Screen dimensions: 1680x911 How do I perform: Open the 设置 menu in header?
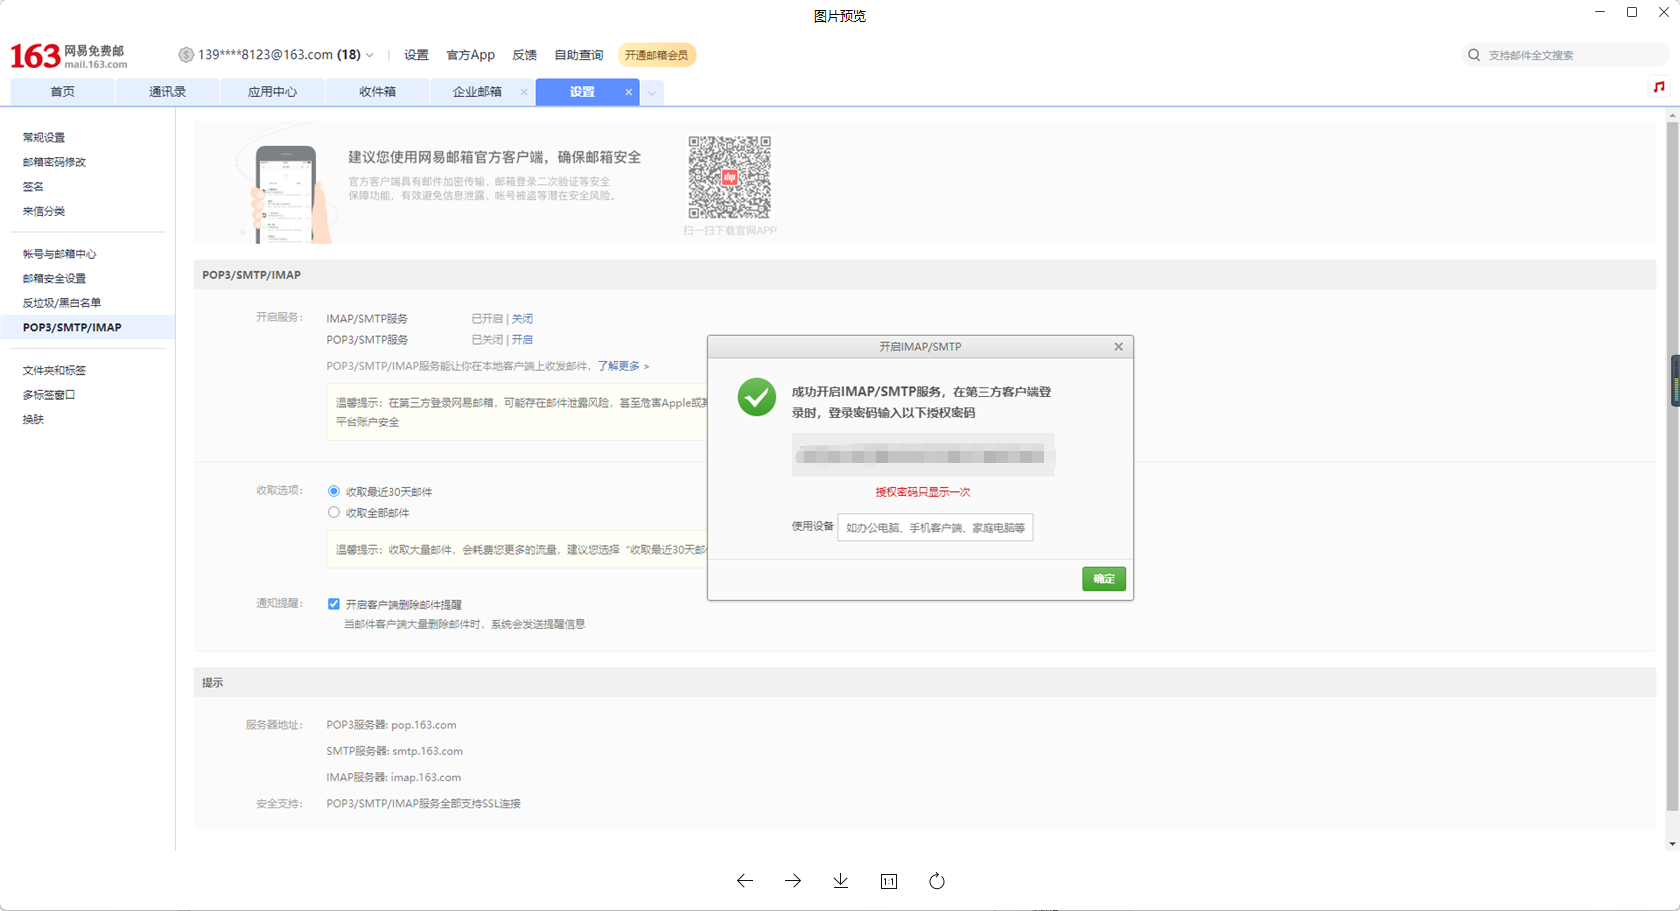click(x=416, y=55)
